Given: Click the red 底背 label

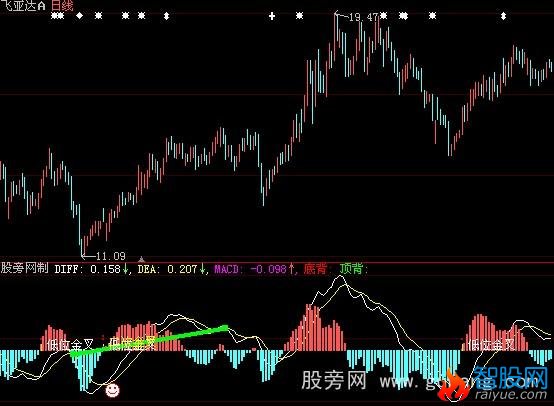Looking at the screenshot, I should 316,269.
